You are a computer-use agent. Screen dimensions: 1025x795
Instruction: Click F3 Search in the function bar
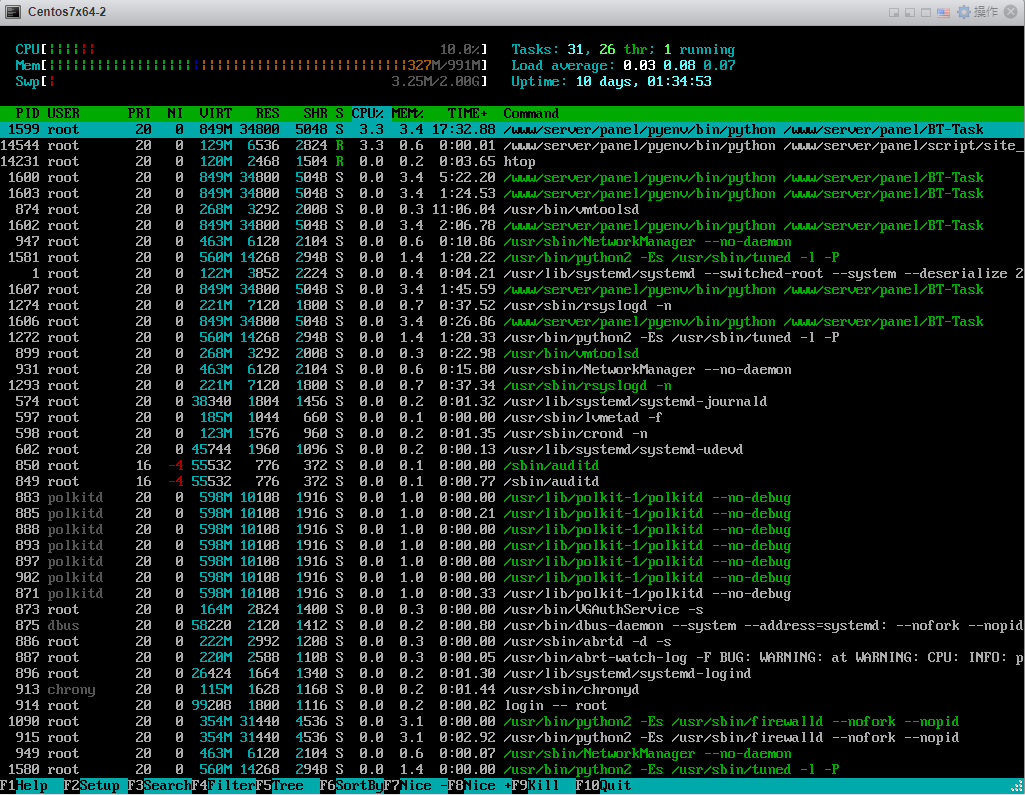tap(160, 785)
